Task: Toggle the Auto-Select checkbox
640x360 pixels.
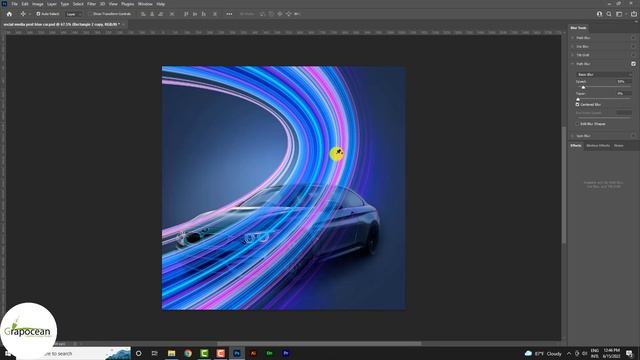Action: pyautogui.click(x=38, y=14)
